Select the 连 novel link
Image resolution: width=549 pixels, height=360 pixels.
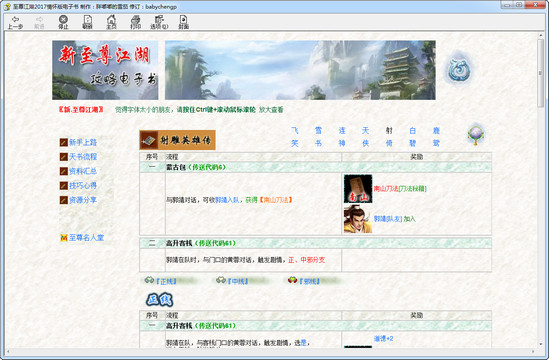[x=342, y=131]
